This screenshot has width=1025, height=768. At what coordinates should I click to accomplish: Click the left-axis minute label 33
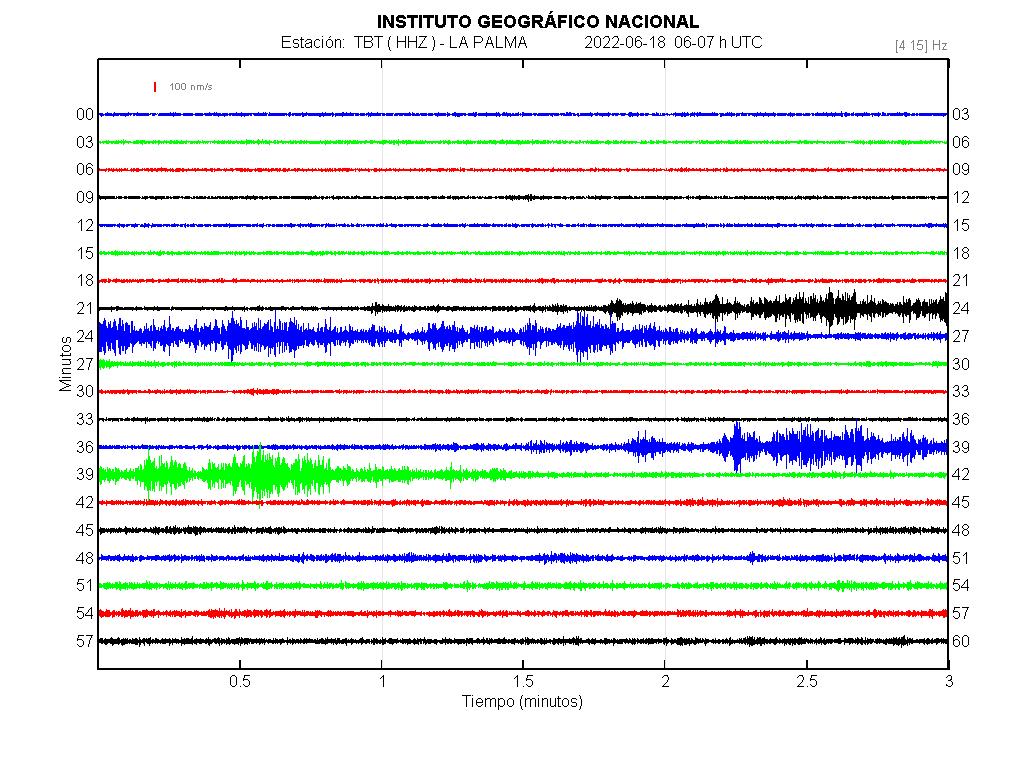click(x=85, y=419)
